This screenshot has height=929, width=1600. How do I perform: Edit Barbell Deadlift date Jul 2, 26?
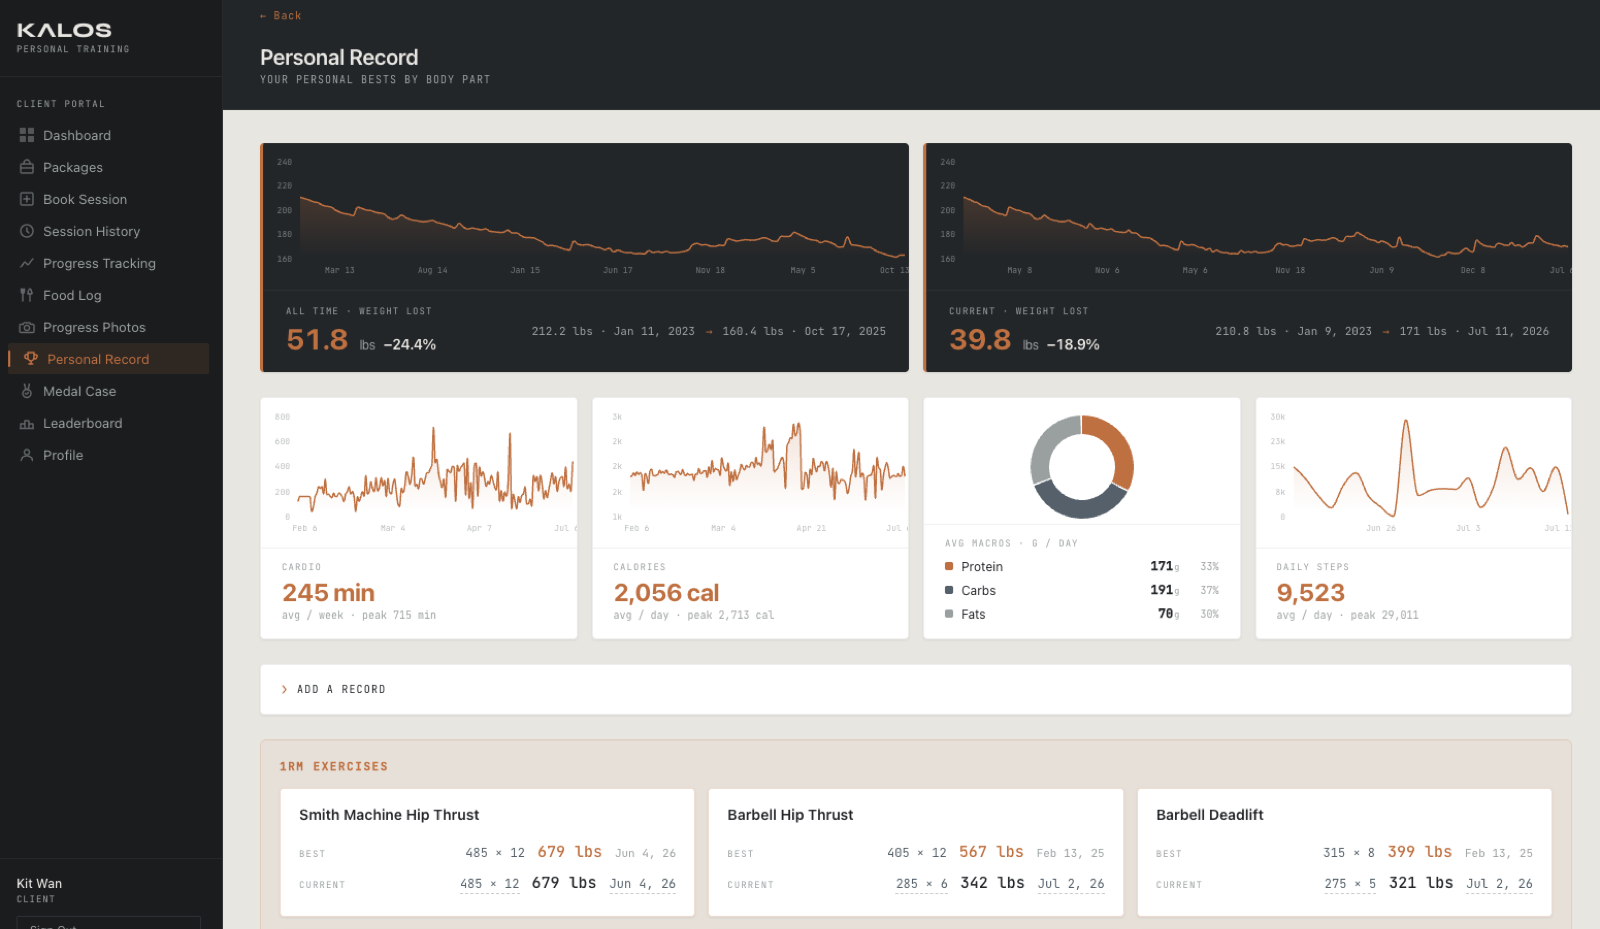pos(1499,884)
